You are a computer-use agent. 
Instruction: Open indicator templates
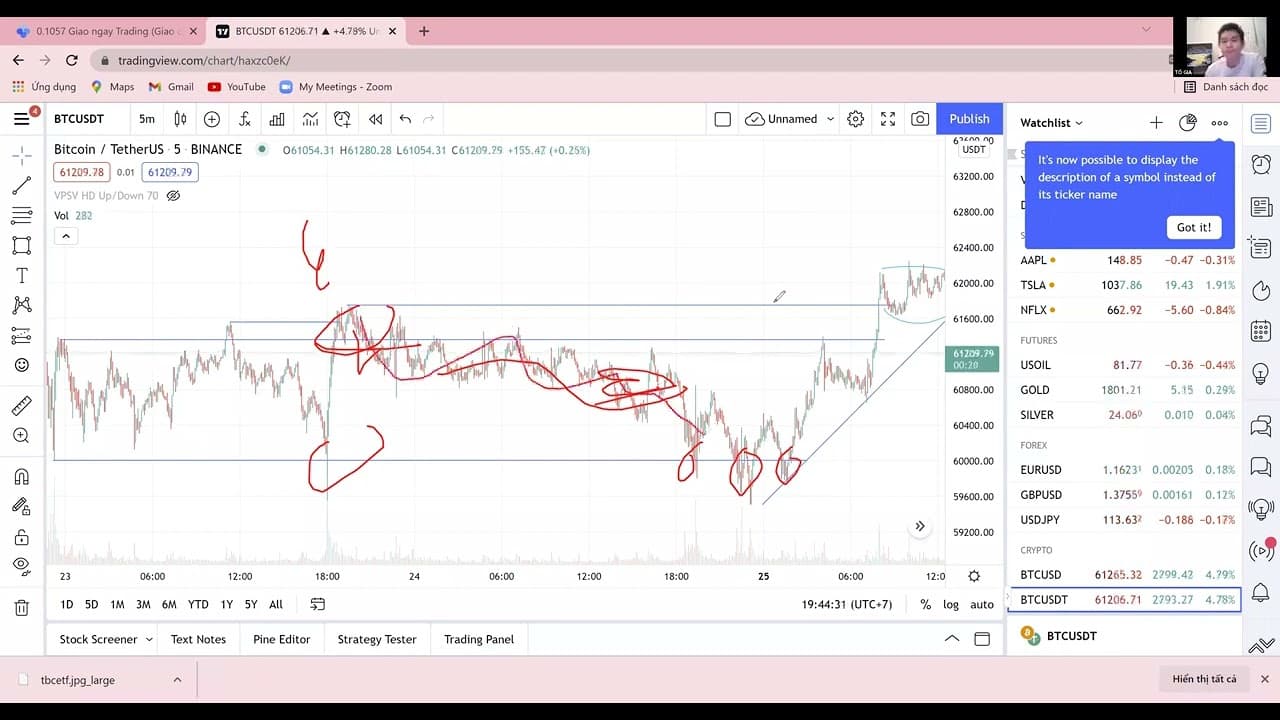tap(310, 119)
